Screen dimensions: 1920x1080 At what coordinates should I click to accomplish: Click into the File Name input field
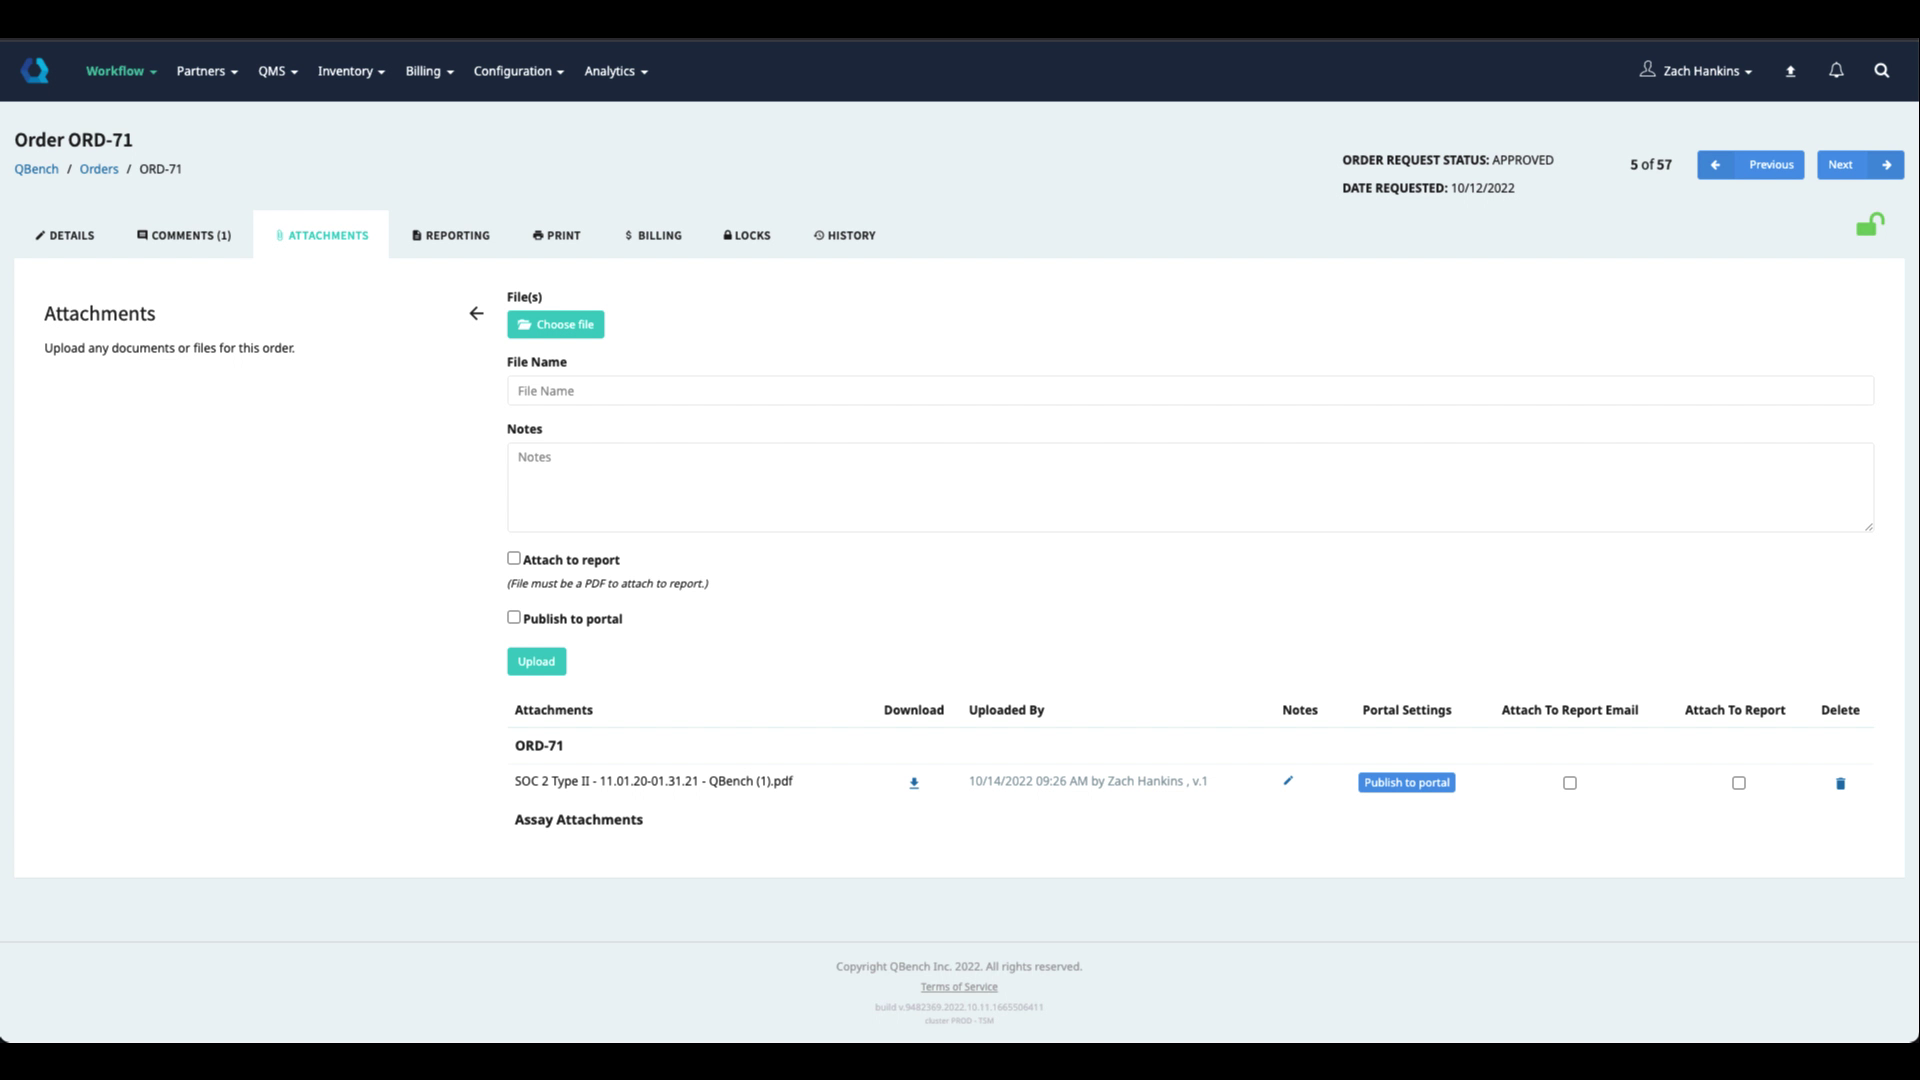1189,391
